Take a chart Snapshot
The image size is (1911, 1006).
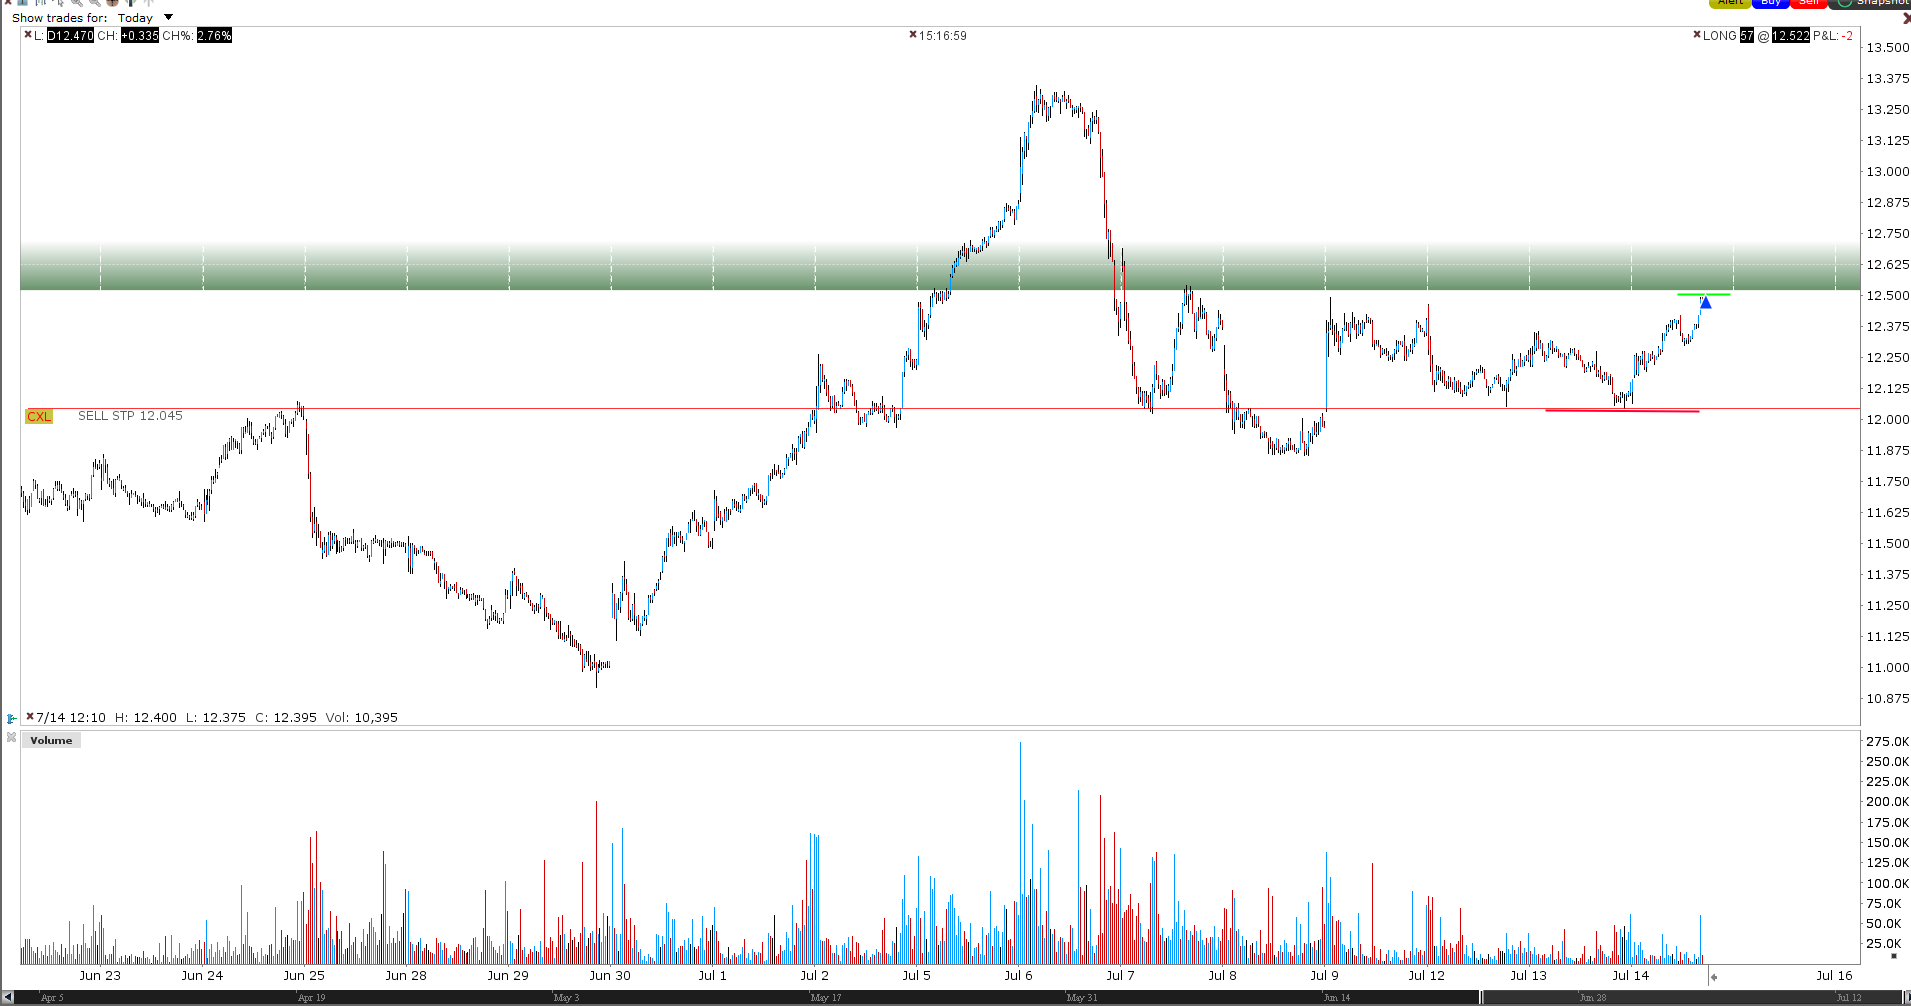pyautogui.click(x=1870, y=3)
